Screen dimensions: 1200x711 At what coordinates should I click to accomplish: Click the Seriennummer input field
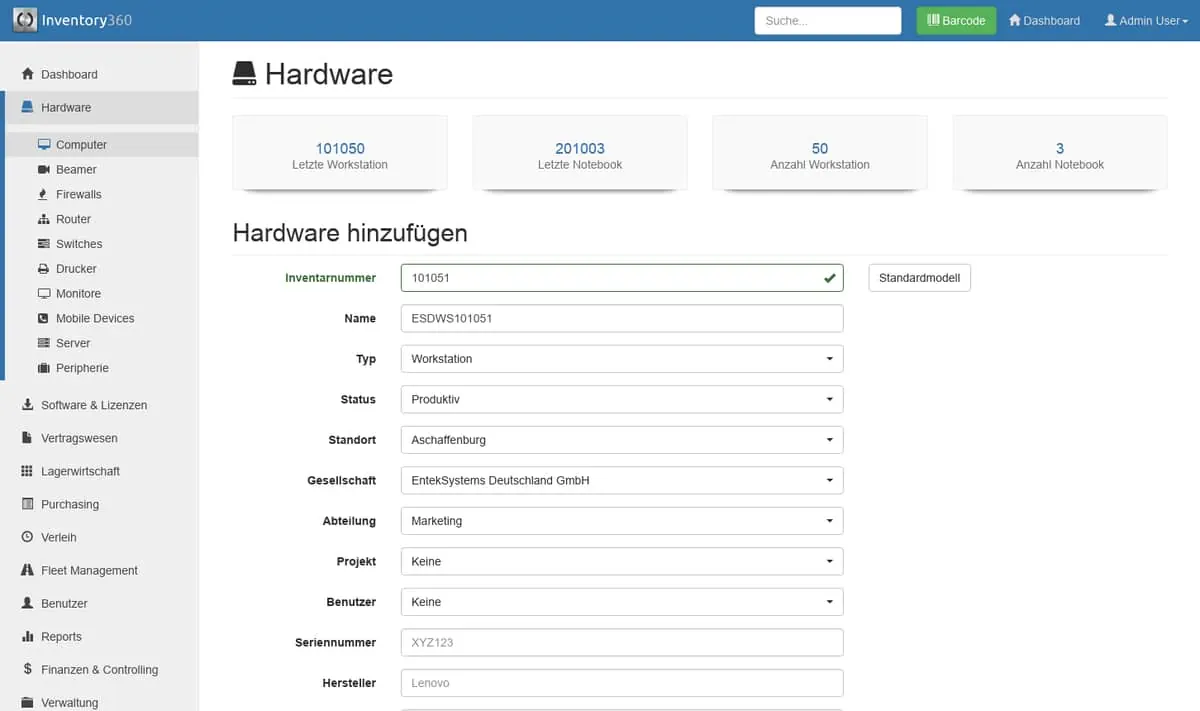tap(621, 642)
